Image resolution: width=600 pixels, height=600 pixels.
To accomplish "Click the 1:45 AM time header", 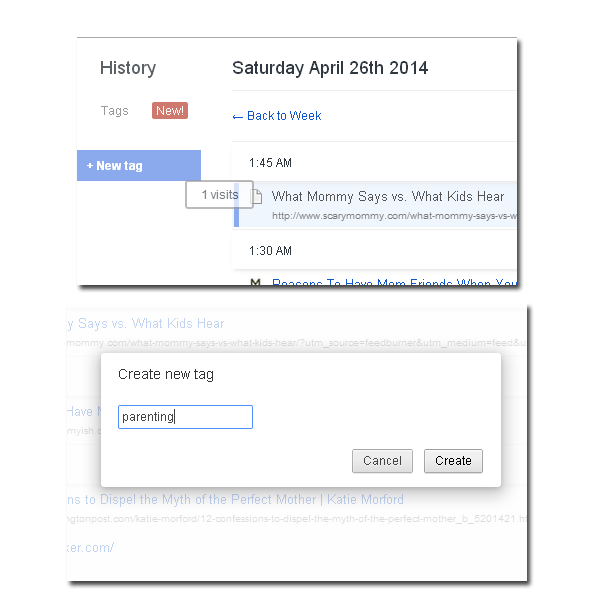I will tap(271, 163).
